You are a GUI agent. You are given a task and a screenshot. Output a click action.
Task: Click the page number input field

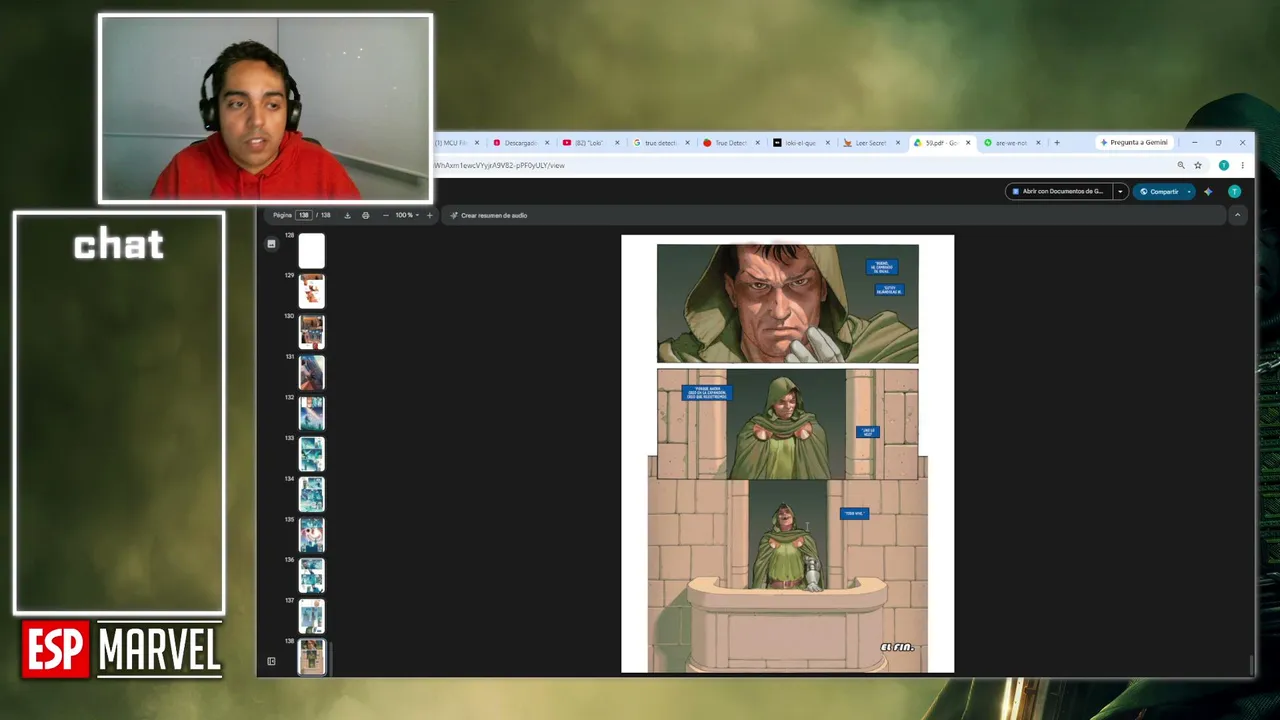click(x=303, y=215)
